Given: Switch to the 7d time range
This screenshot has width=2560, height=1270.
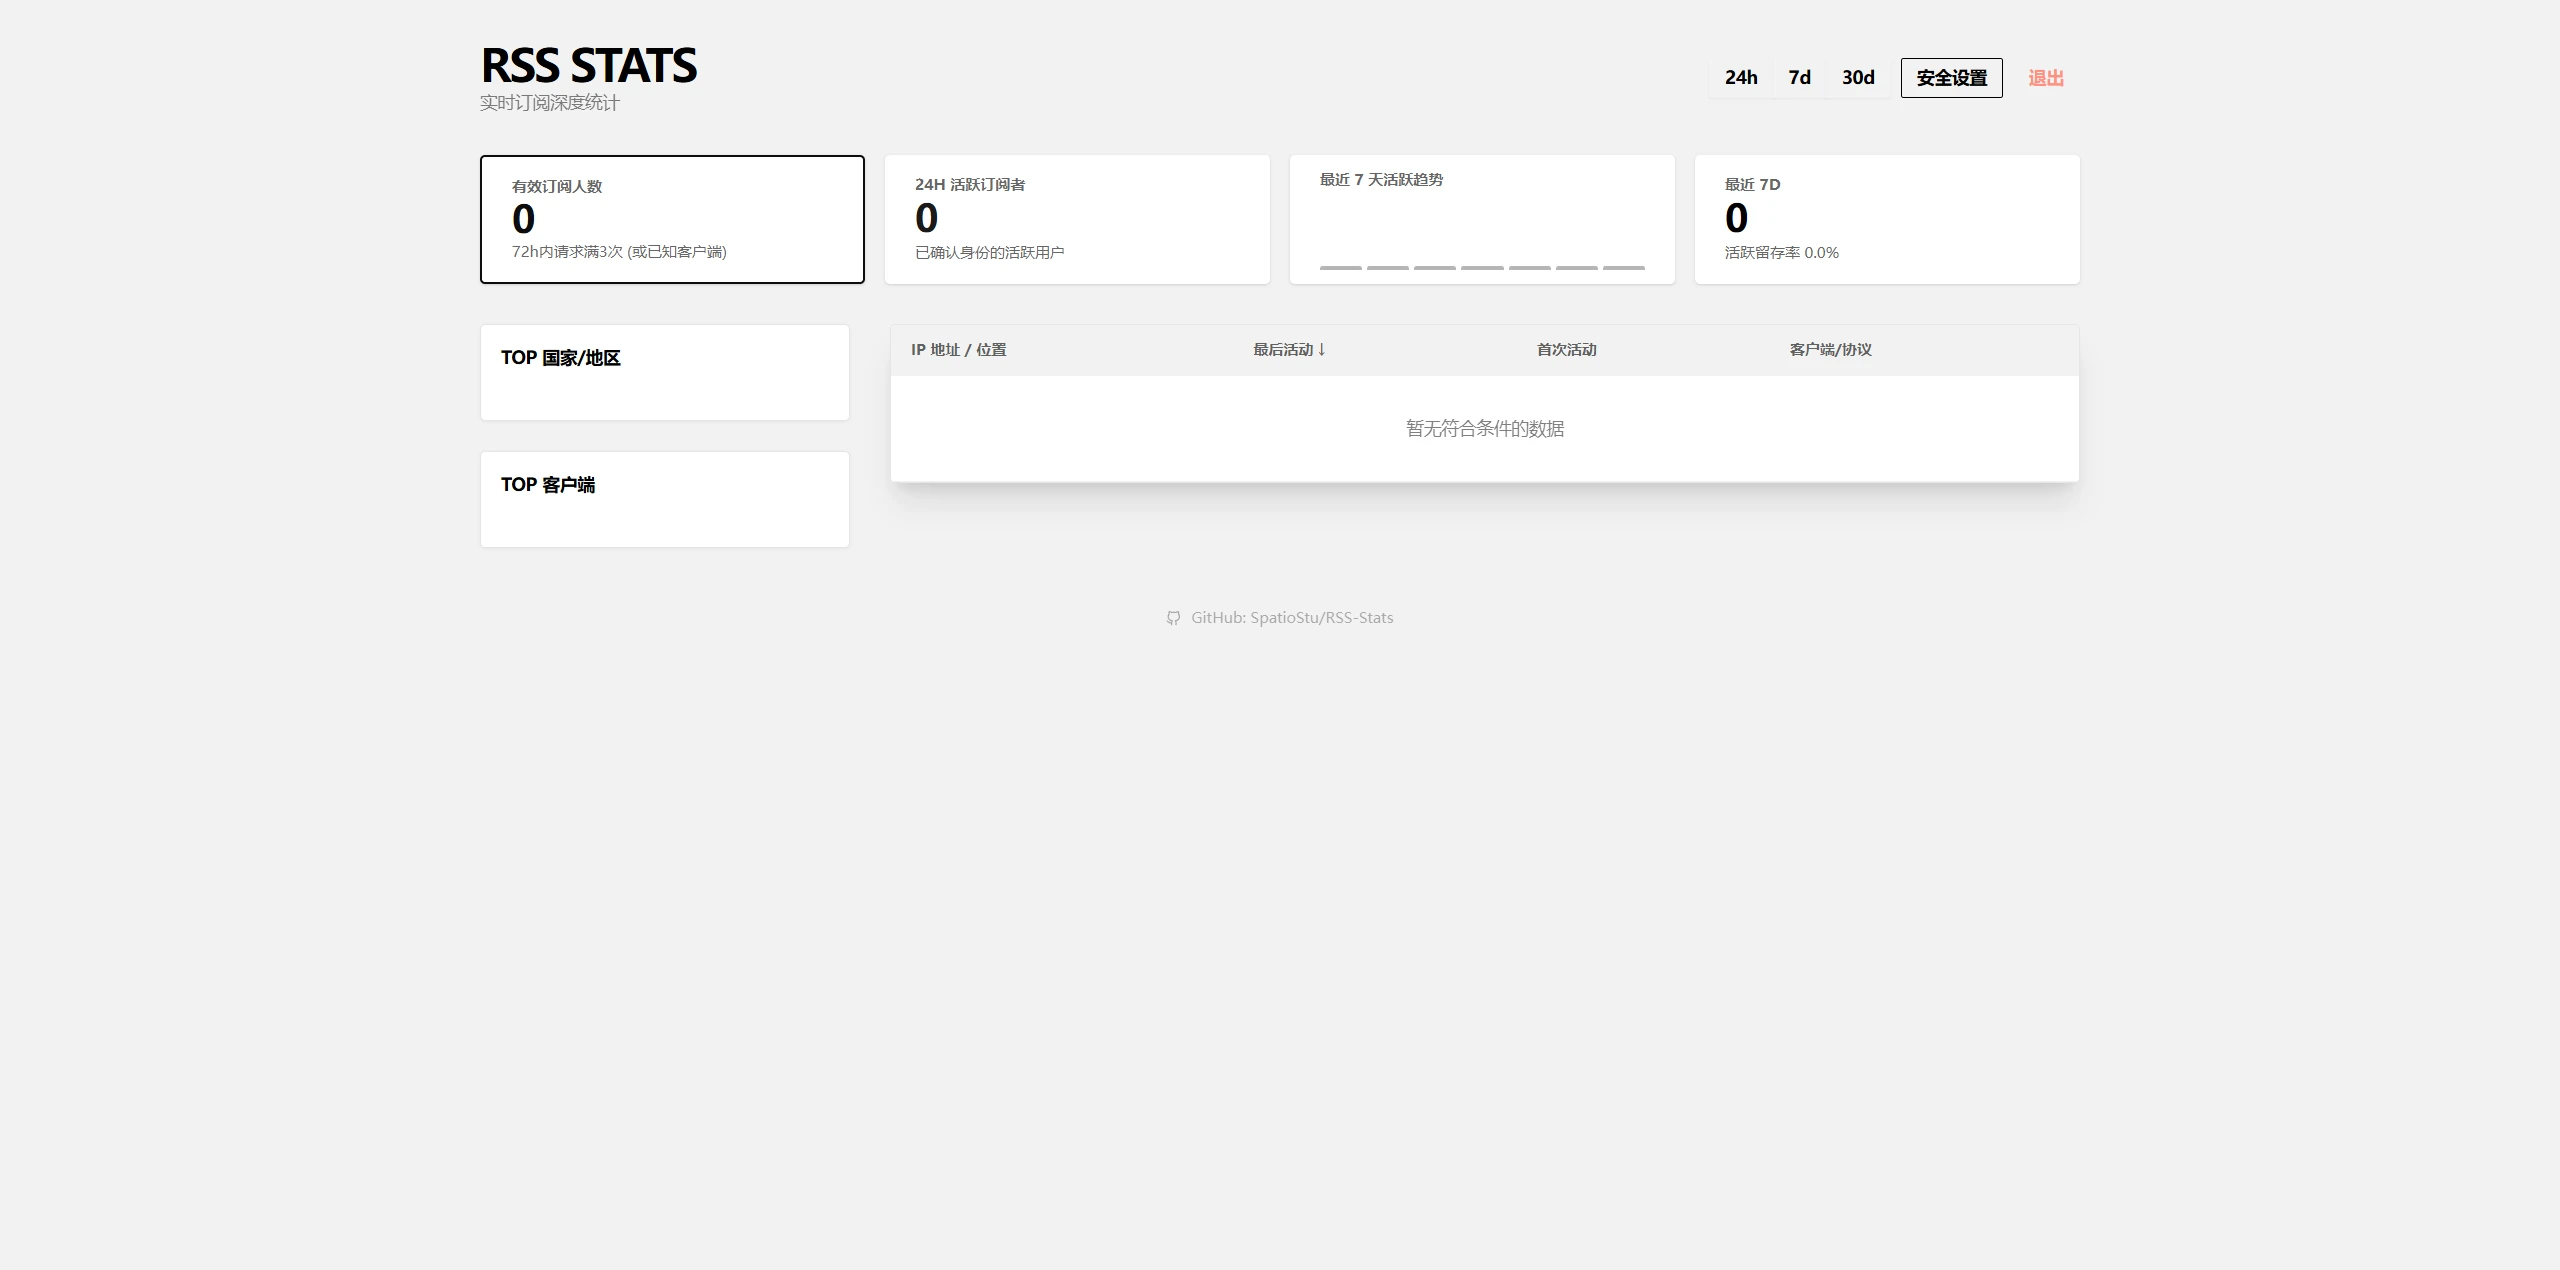Looking at the screenshot, I should (x=1799, y=78).
